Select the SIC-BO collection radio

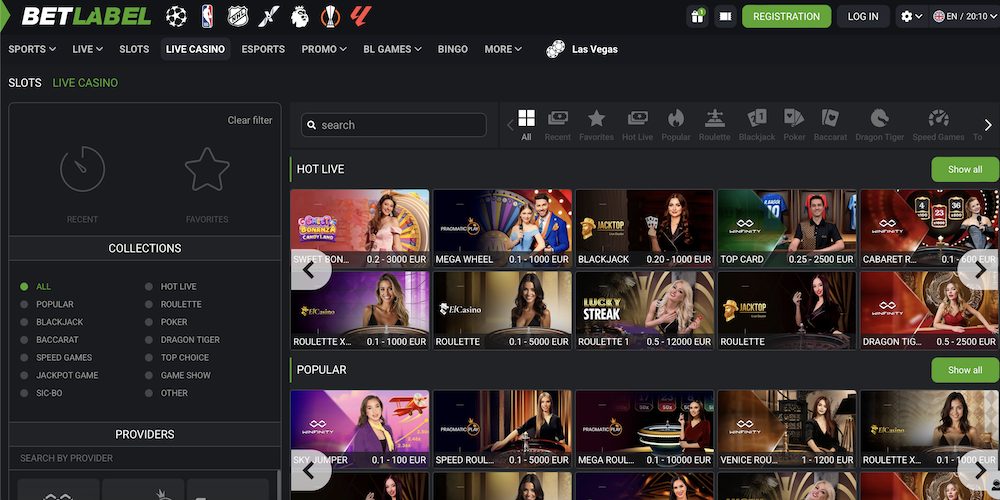(24, 393)
